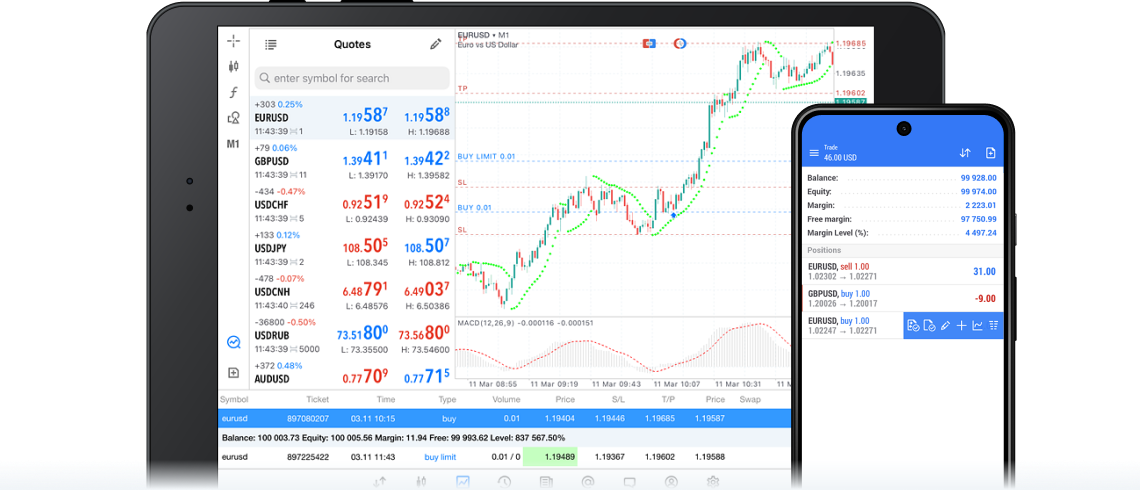Select the eurusd order row, ticket 897225422
Screen dimensions: 1140x490
coord(504,457)
